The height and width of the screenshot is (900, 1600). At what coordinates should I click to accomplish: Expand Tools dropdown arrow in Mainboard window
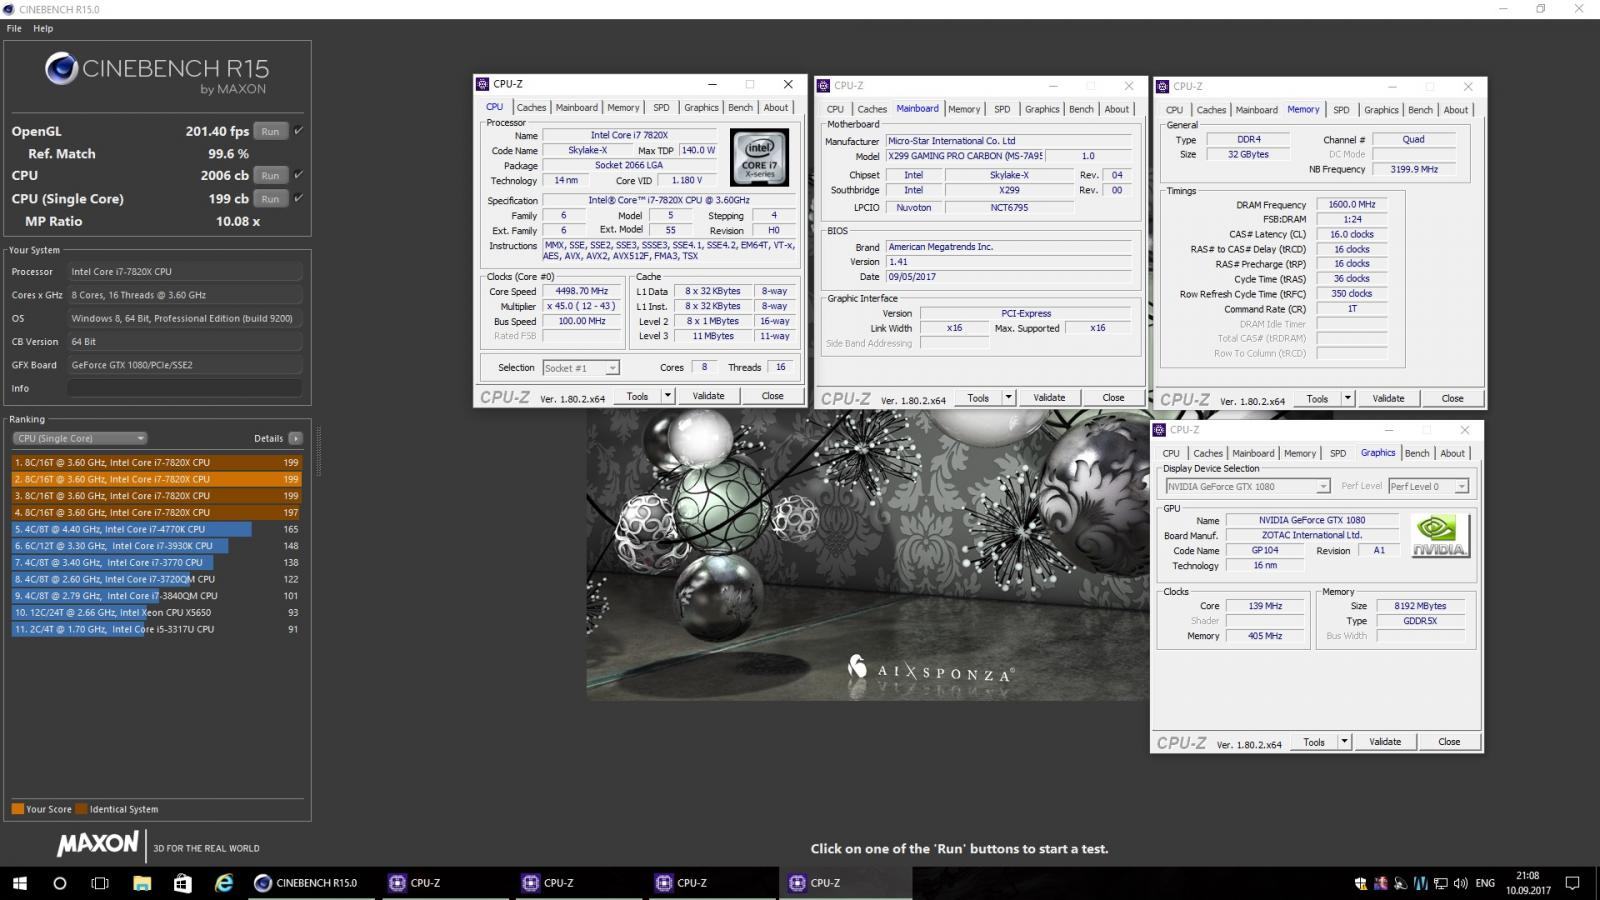point(1009,398)
